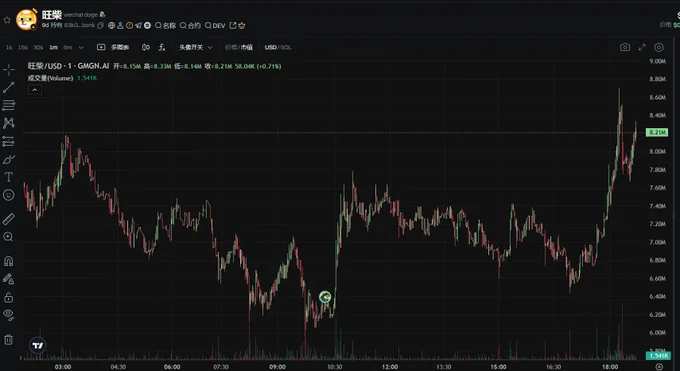The height and width of the screenshot is (371, 680).
Task: Click the TradingView logo
Action: tap(38, 345)
